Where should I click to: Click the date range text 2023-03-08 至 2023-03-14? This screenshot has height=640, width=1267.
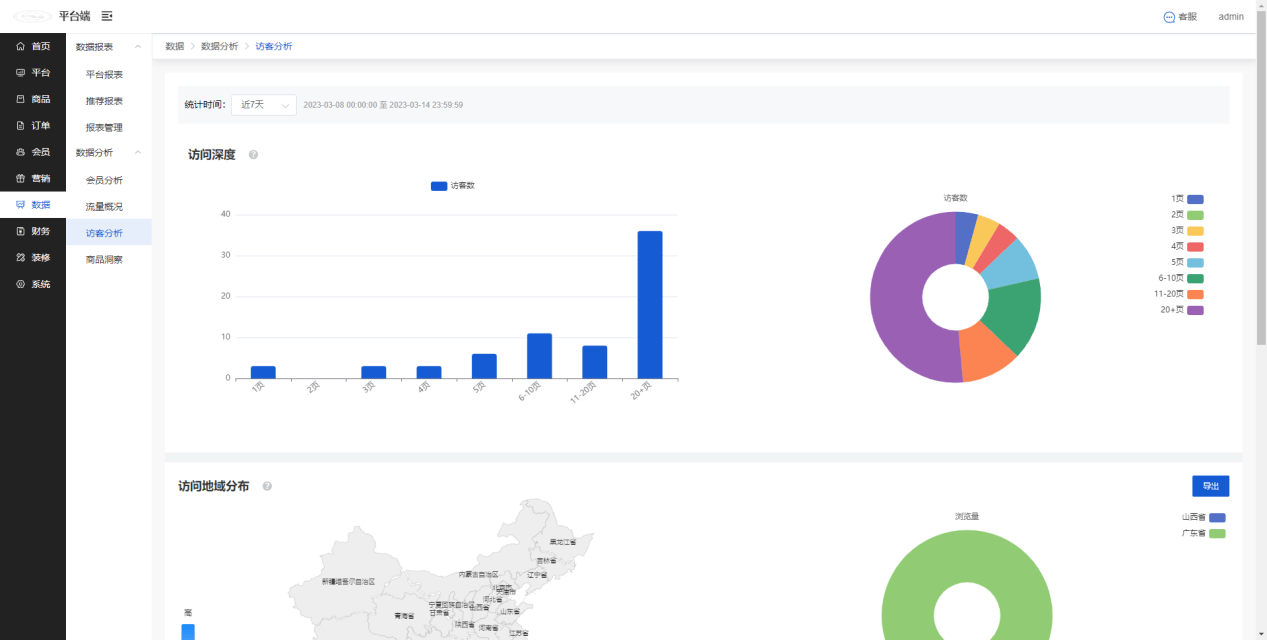coord(383,105)
